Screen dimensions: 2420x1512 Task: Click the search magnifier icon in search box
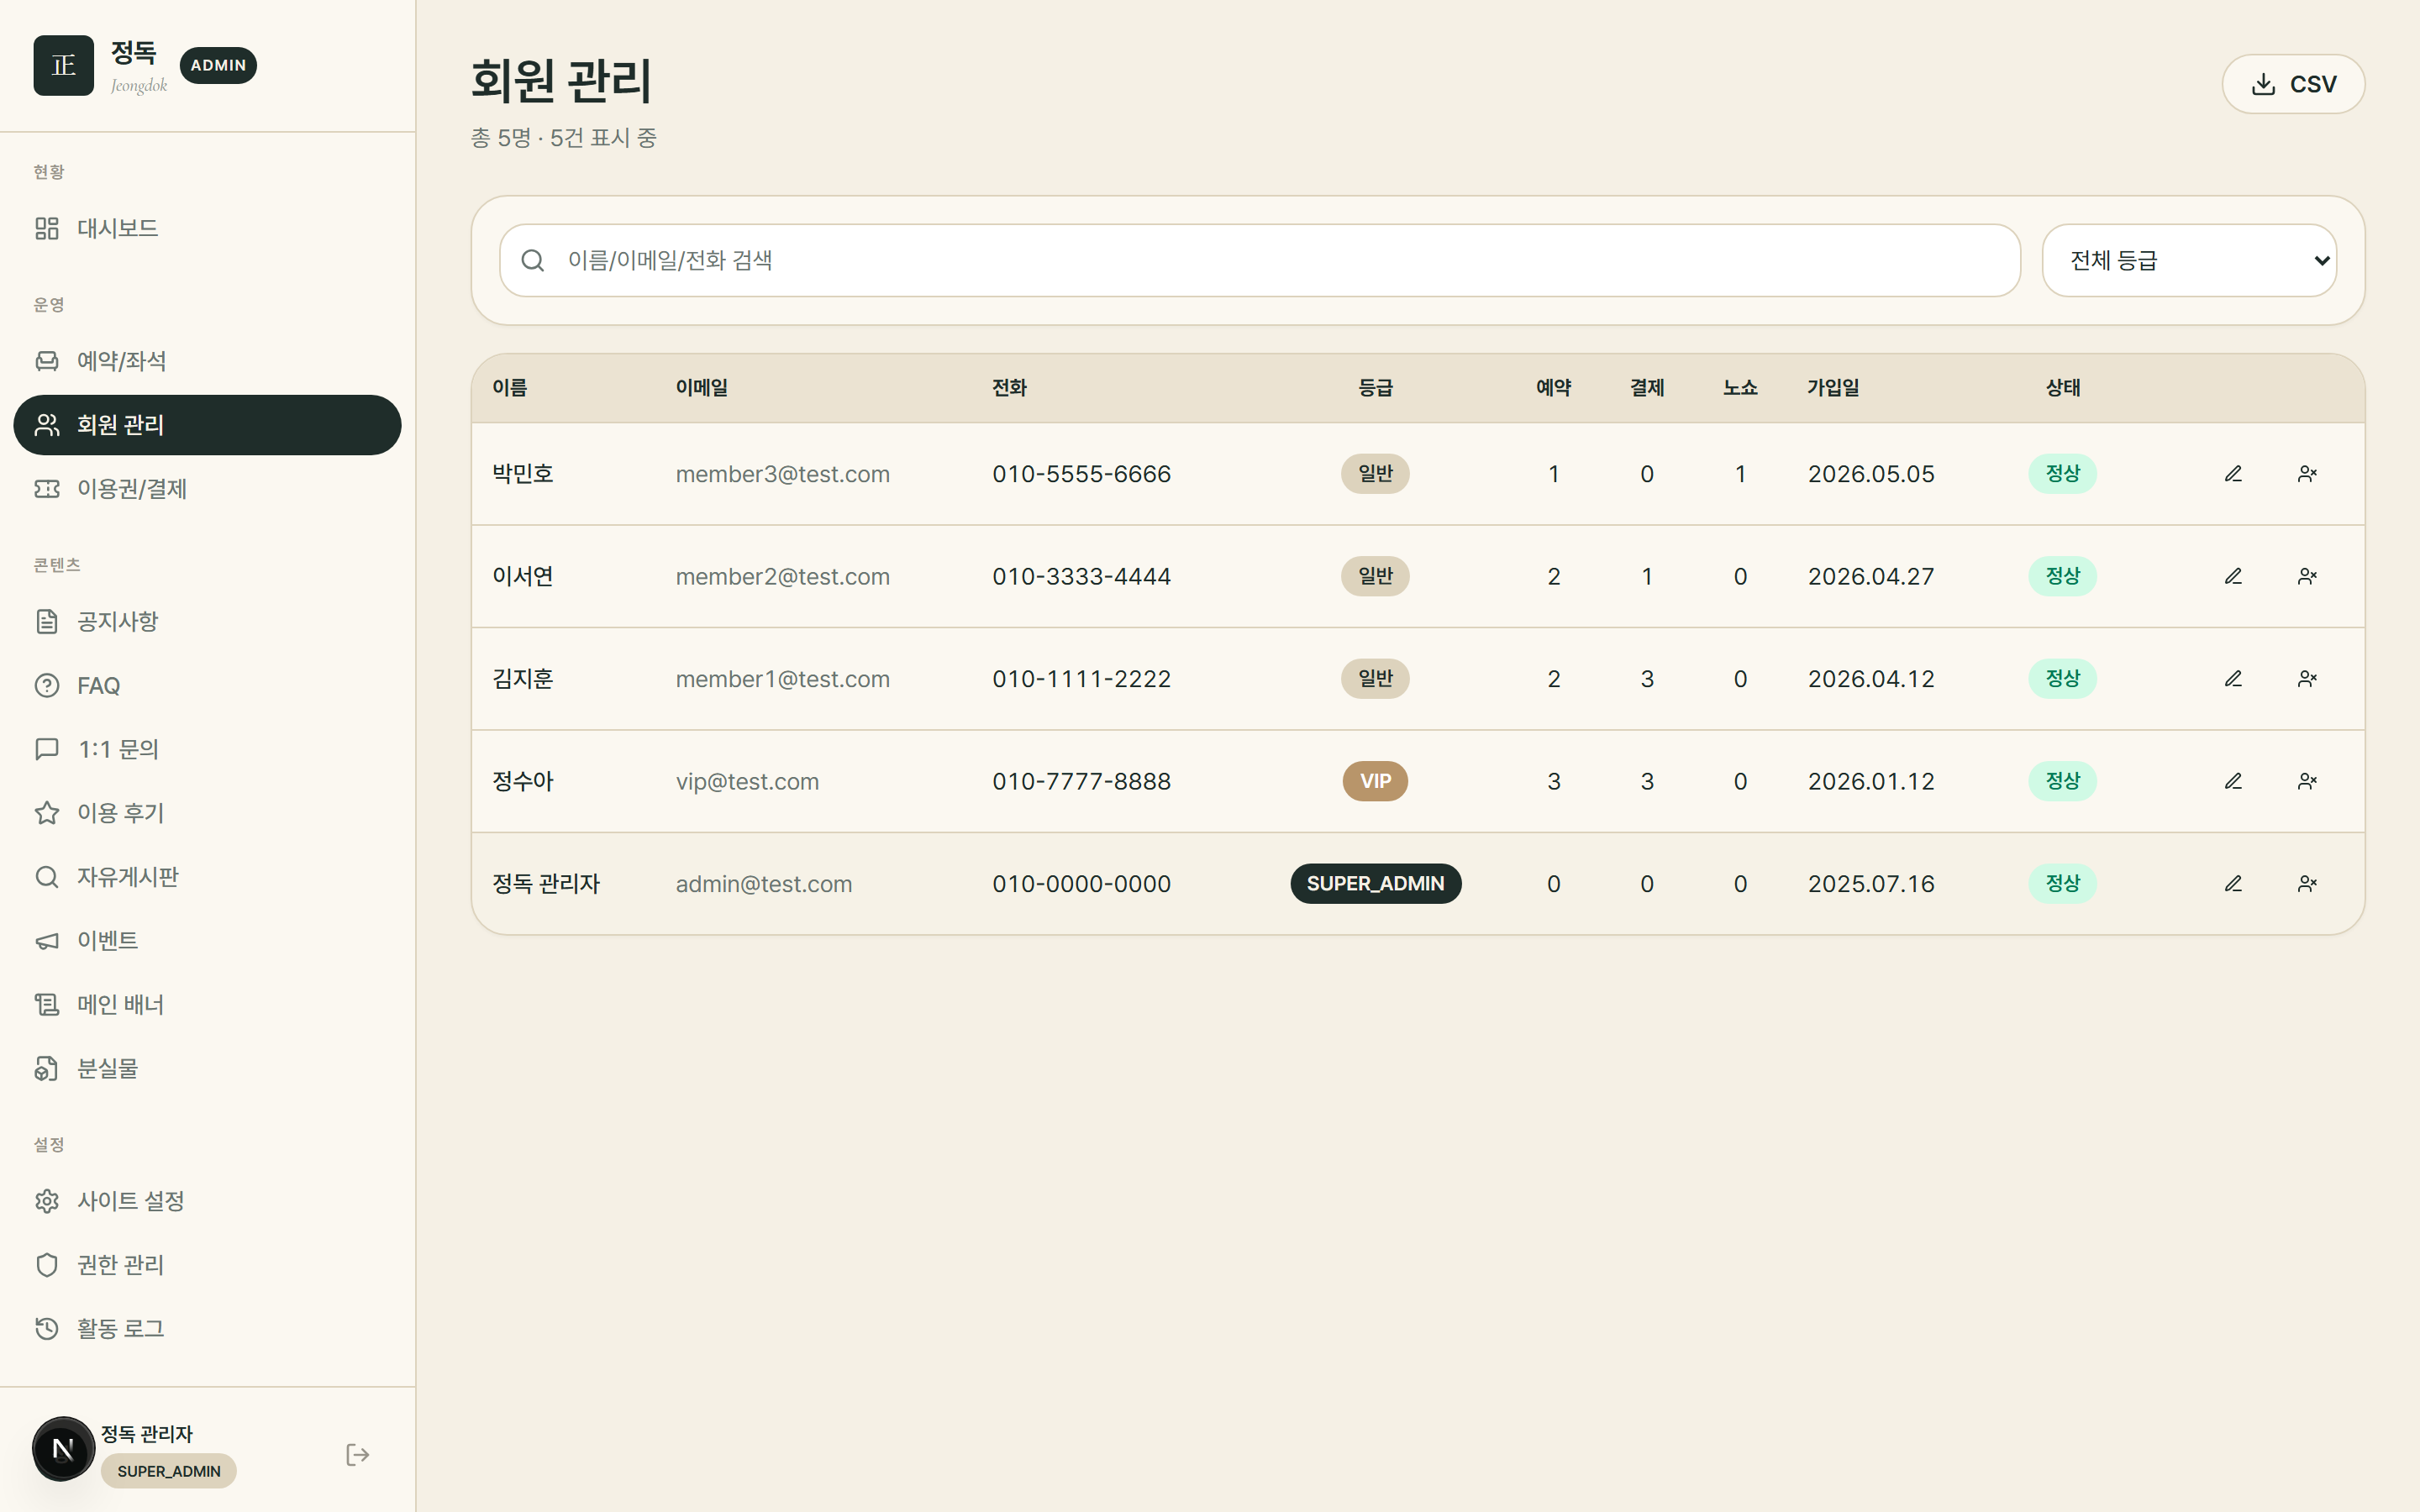[533, 260]
